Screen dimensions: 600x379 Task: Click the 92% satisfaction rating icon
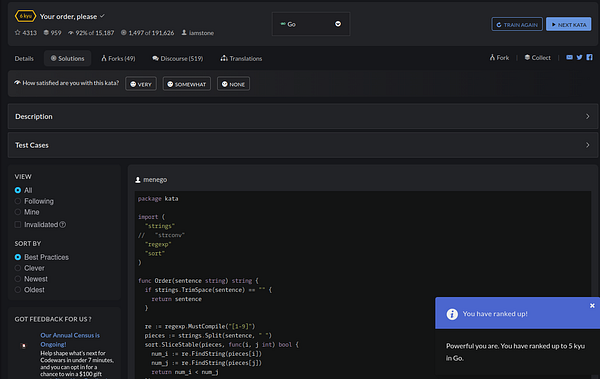tap(70, 33)
